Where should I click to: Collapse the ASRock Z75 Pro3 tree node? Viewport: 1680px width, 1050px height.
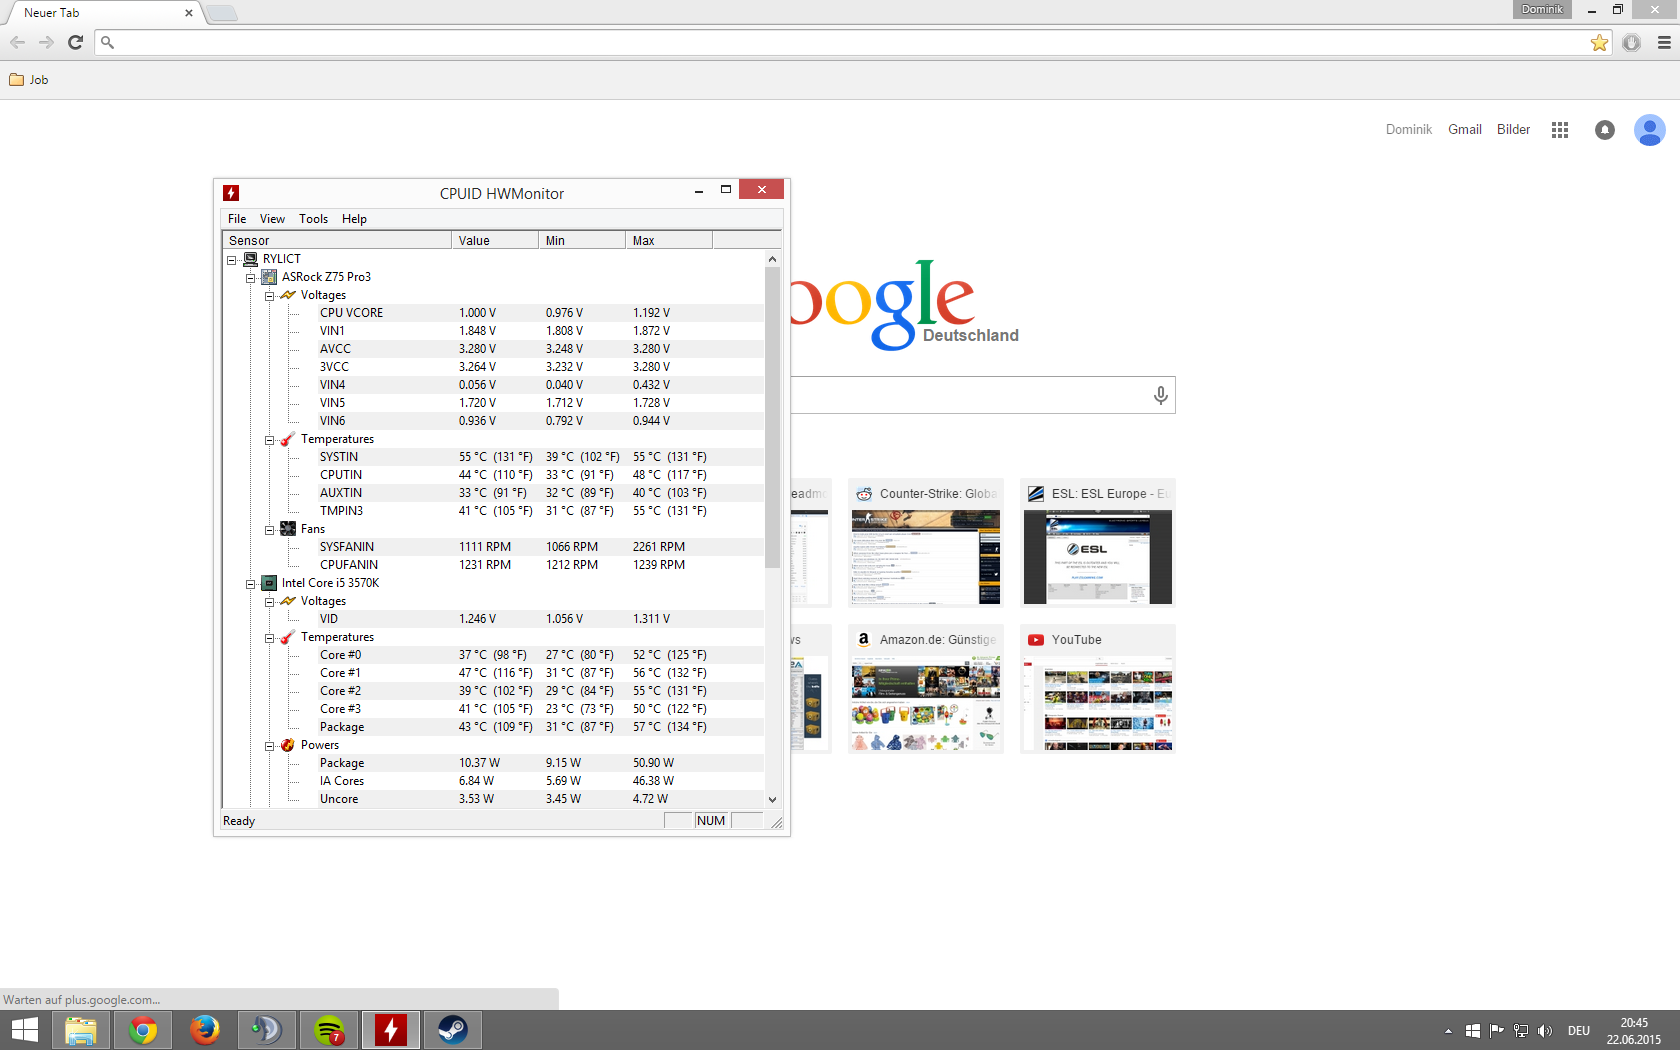[x=251, y=278]
